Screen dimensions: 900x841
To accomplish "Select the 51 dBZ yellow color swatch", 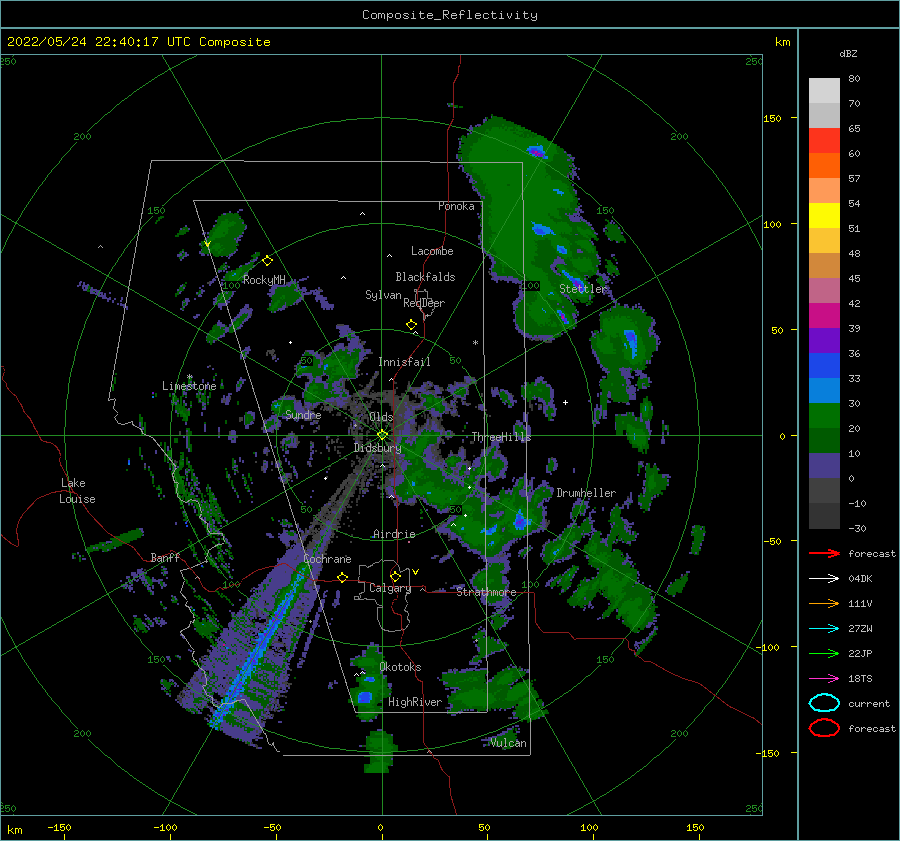I will pos(824,215).
